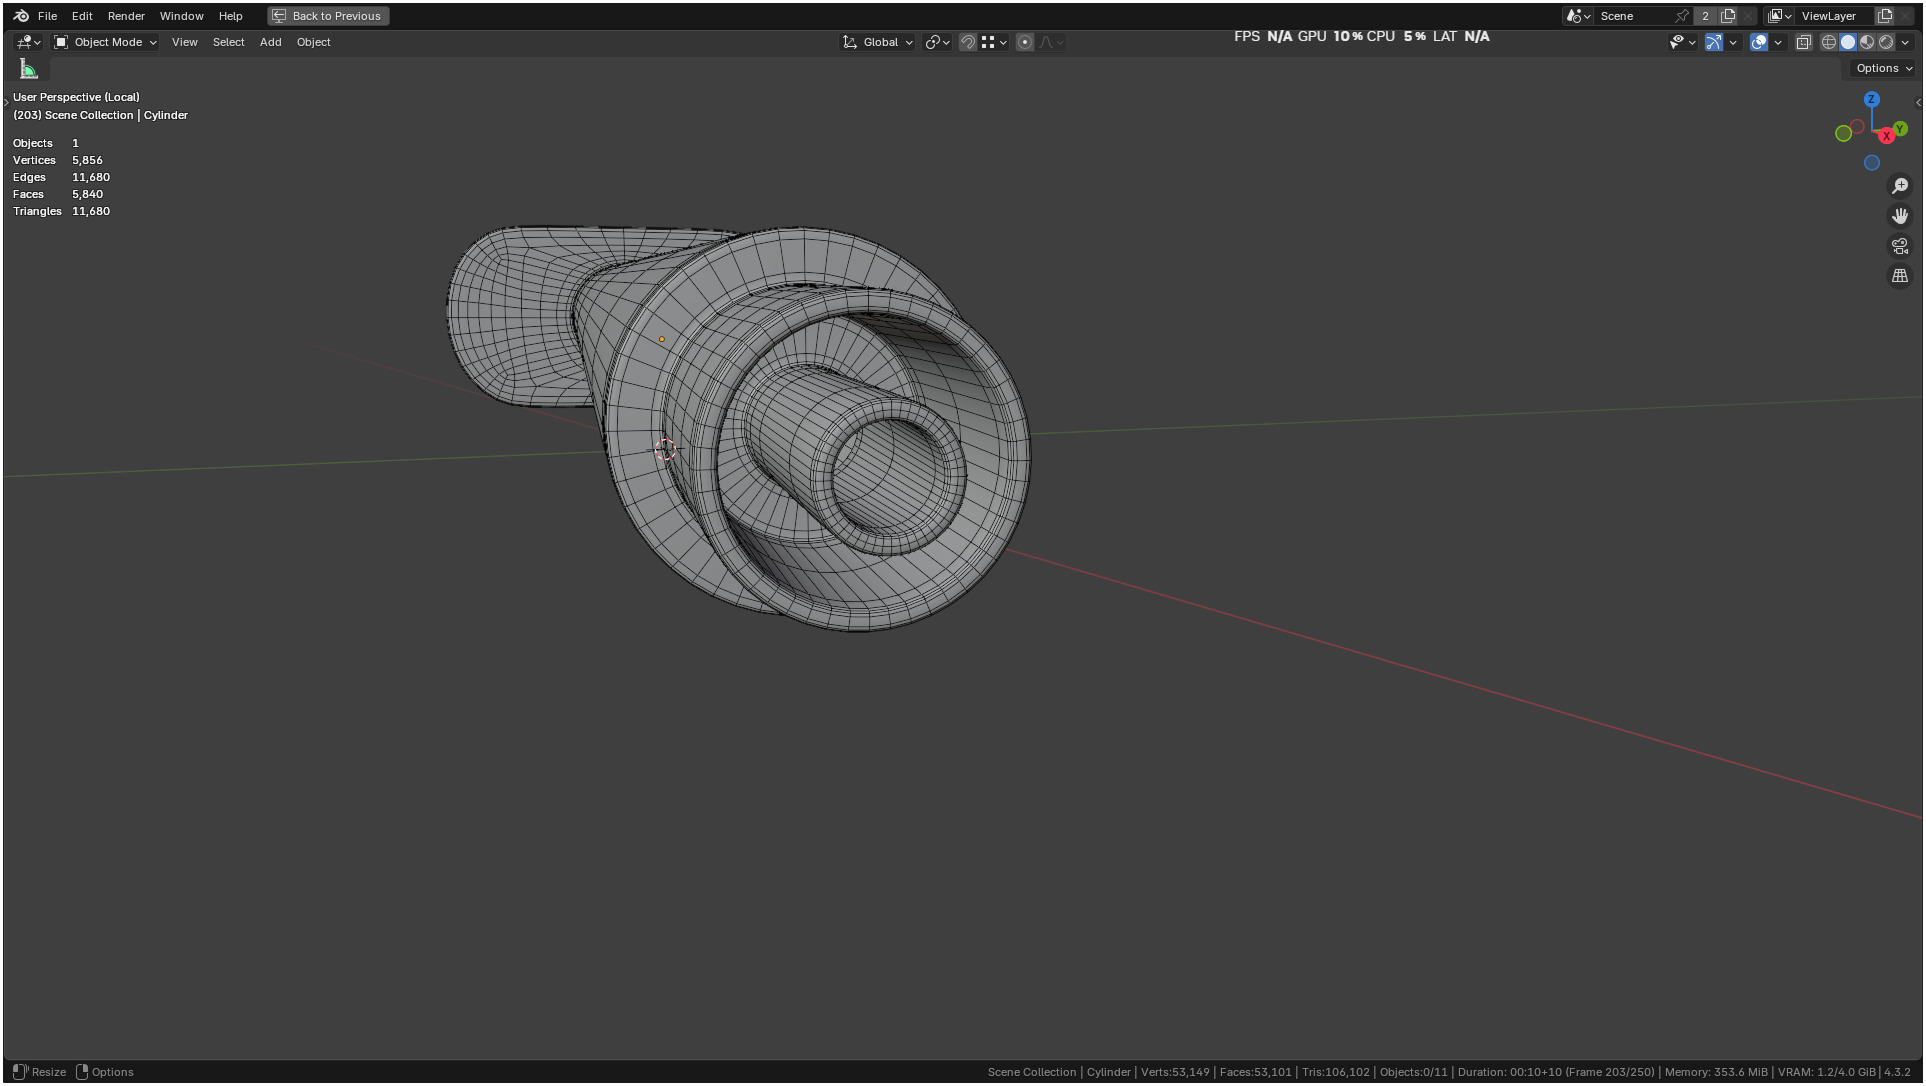The height and width of the screenshot is (1086, 1926).
Task: Toggle snapping magnet icon
Action: (x=967, y=42)
